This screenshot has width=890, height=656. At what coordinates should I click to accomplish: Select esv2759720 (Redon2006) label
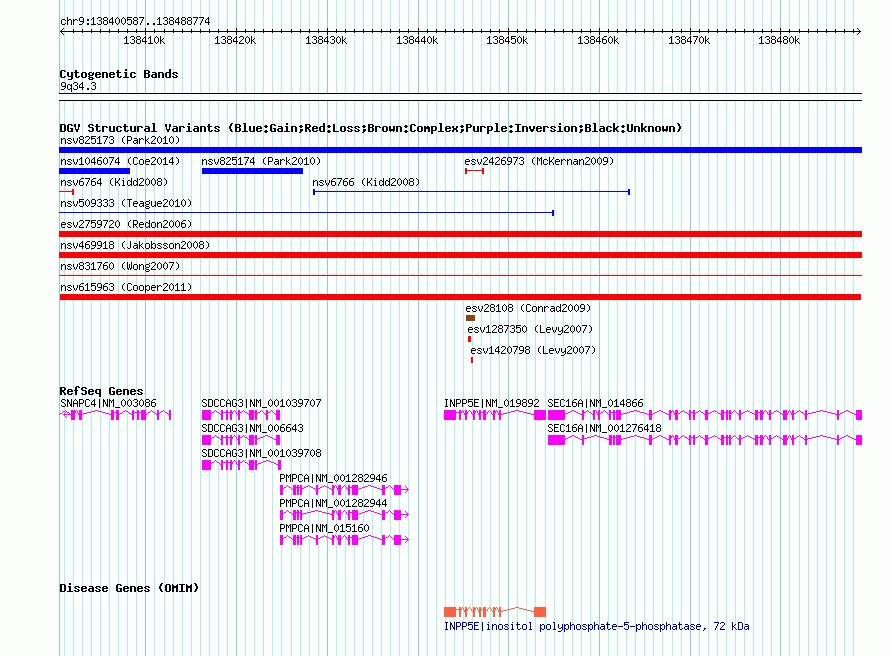click(126, 224)
